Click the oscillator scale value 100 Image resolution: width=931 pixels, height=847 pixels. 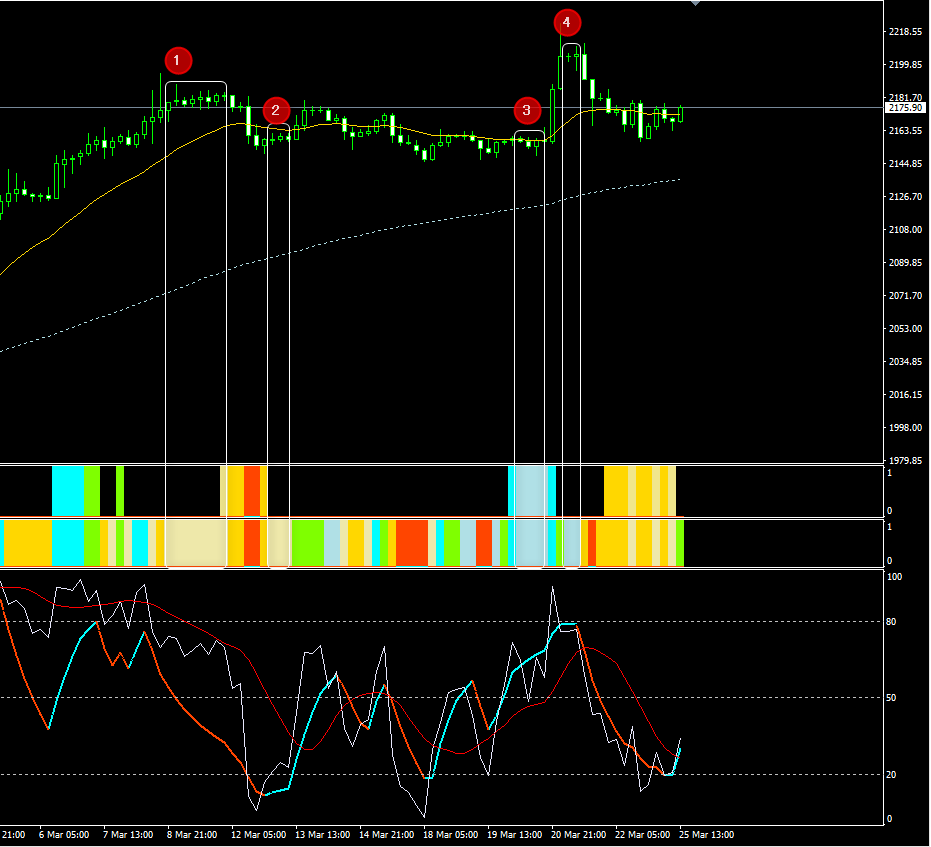[x=894, y=576]
